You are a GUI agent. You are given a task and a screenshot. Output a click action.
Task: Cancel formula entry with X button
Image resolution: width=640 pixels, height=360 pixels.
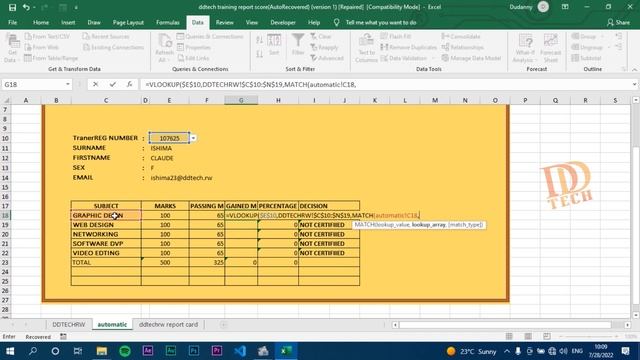click(96, 84)
